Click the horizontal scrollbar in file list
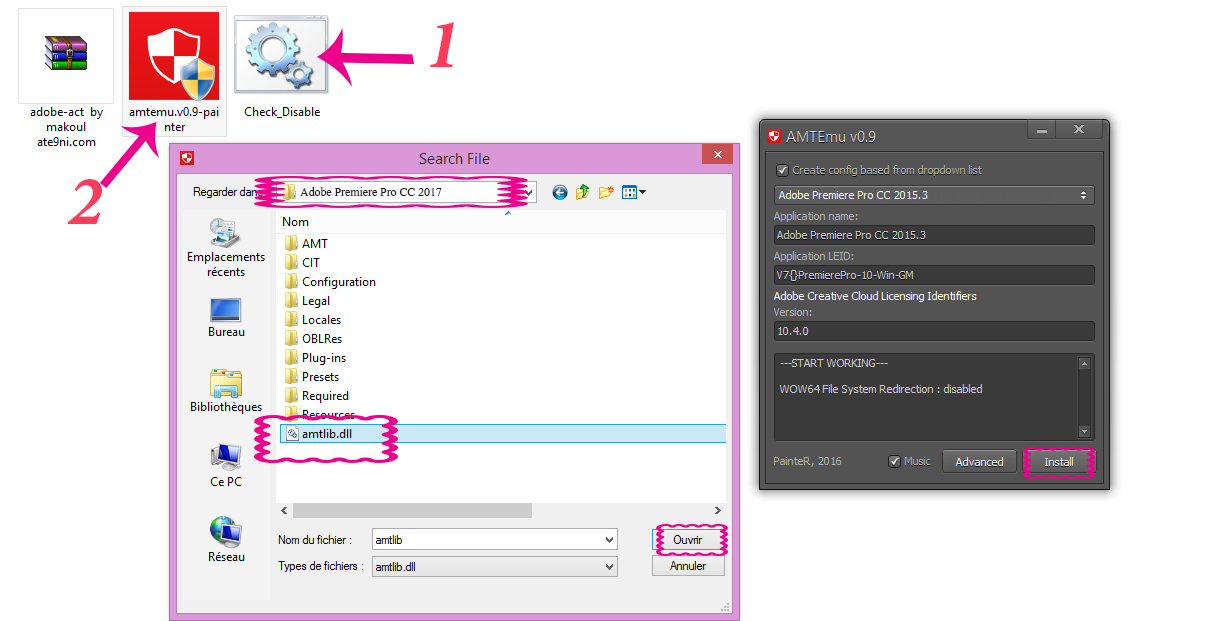1205x621 pixels. point(412,510)
